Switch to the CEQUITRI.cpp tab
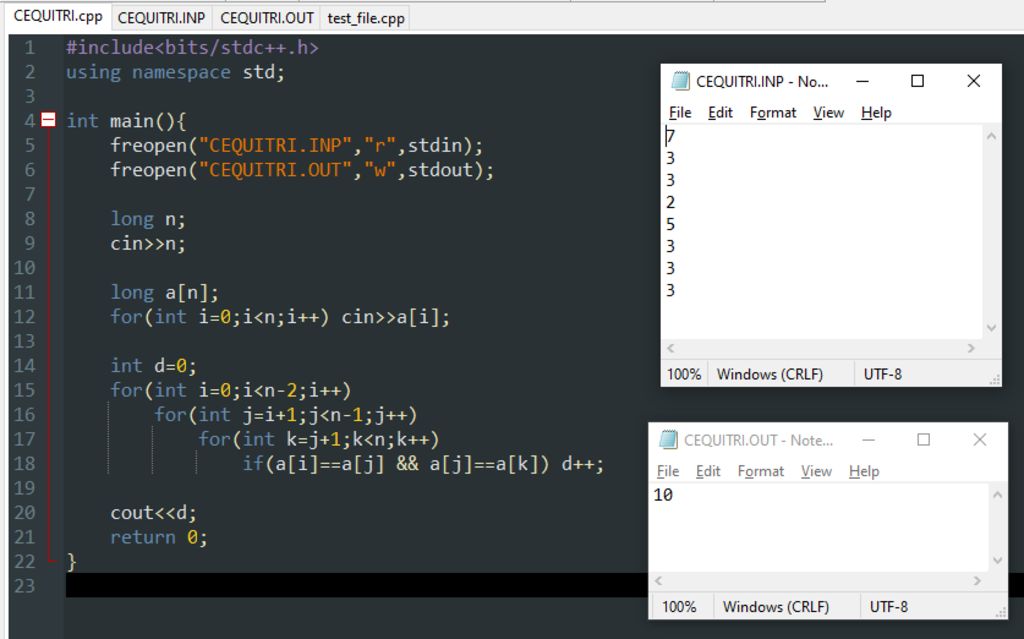Viewport: 1024px width, 639px height. tap(57, 16)
